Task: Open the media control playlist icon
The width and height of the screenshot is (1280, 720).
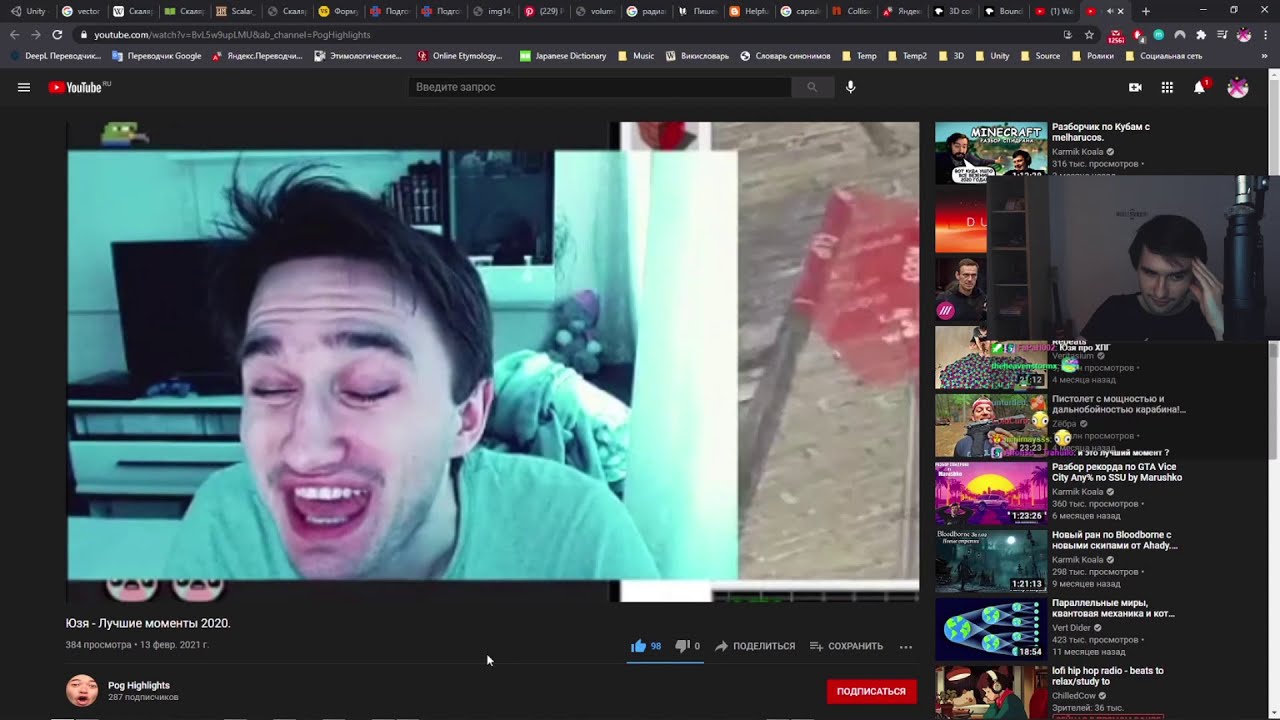Action: 1222,34
